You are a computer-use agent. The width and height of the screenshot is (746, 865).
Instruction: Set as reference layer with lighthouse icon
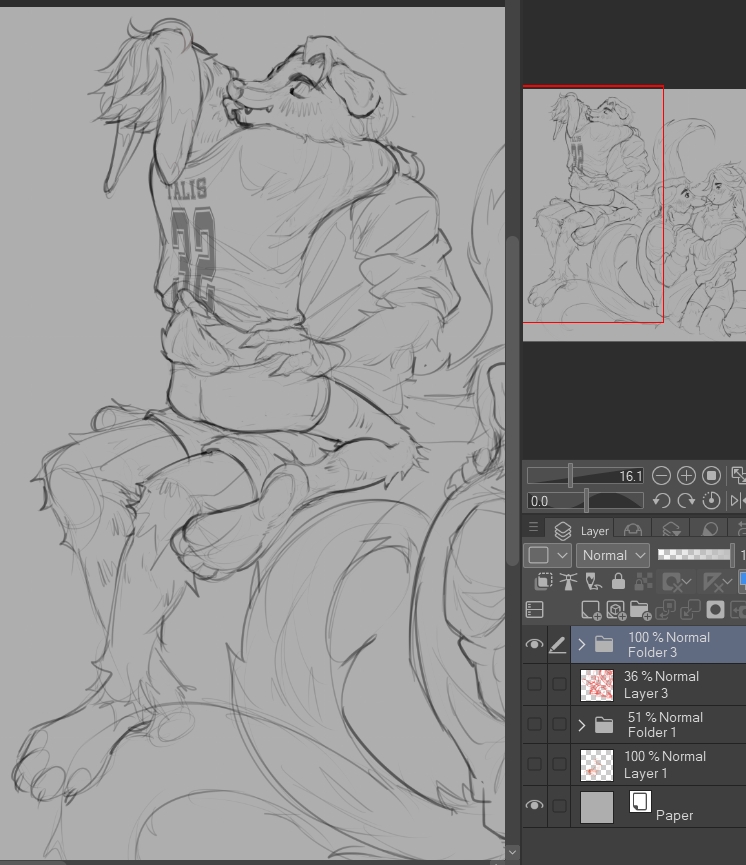(569, 581)
